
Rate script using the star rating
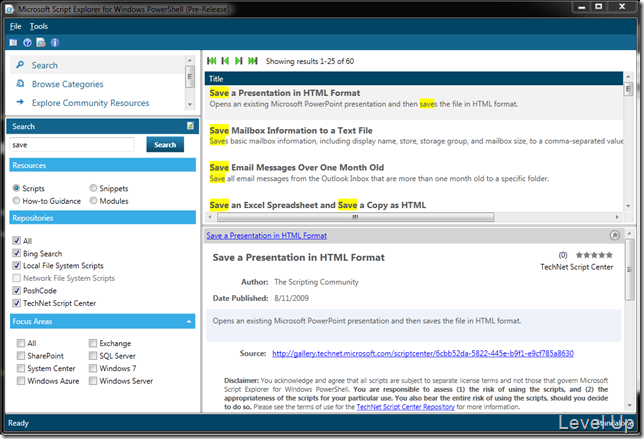[594, 255]
